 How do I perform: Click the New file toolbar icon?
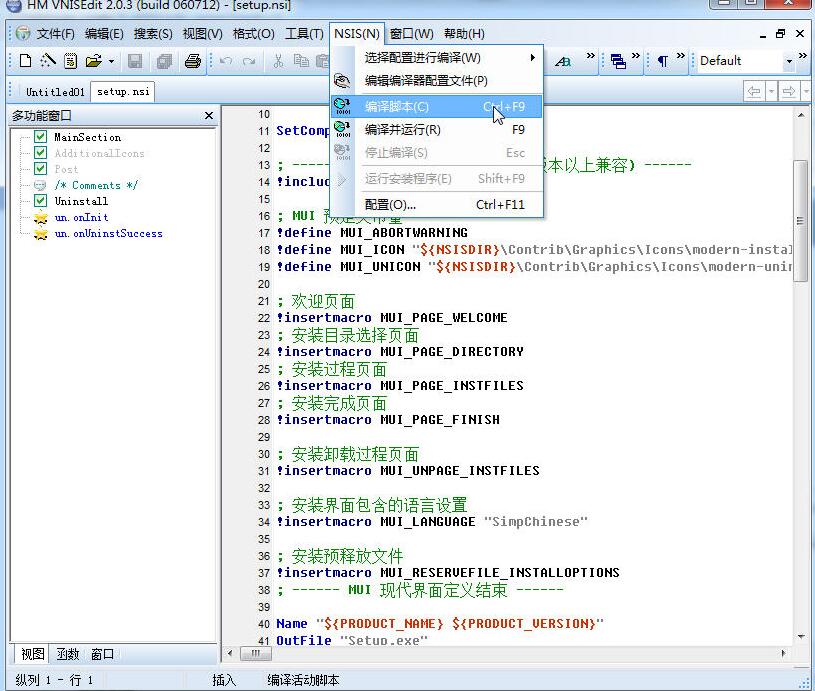[25, 61]
